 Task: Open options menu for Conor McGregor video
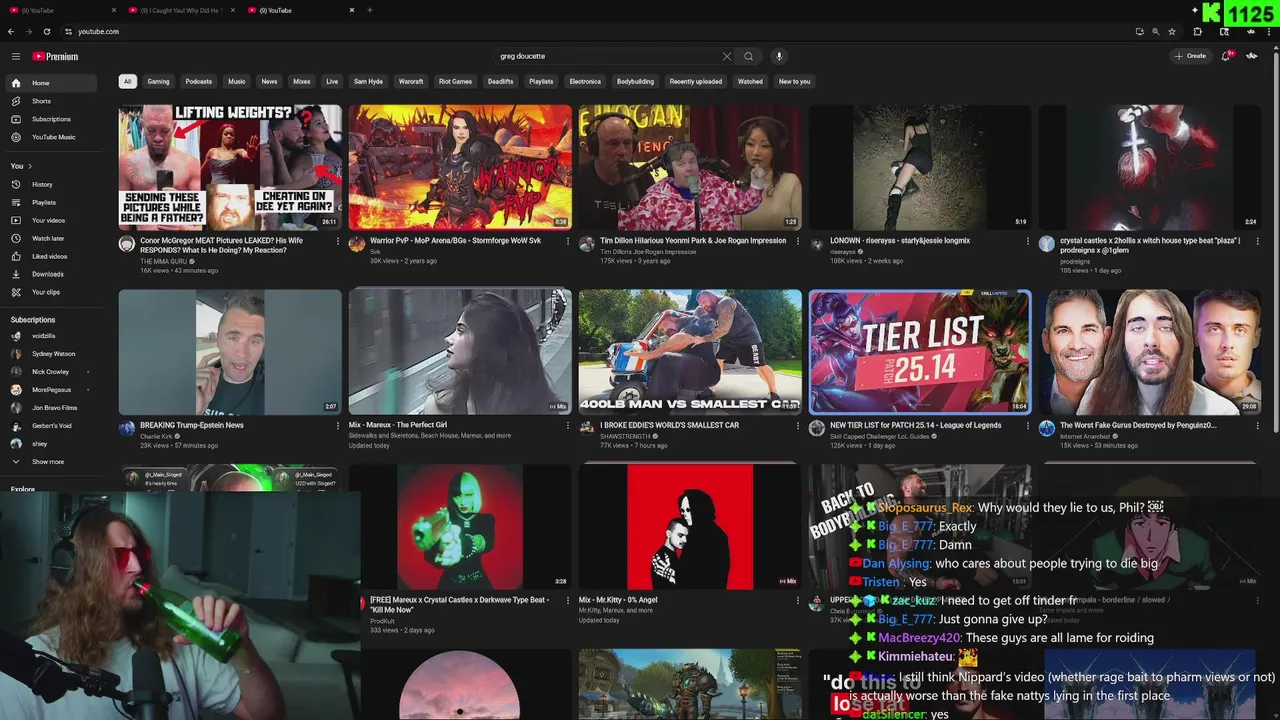click(337, 241)
